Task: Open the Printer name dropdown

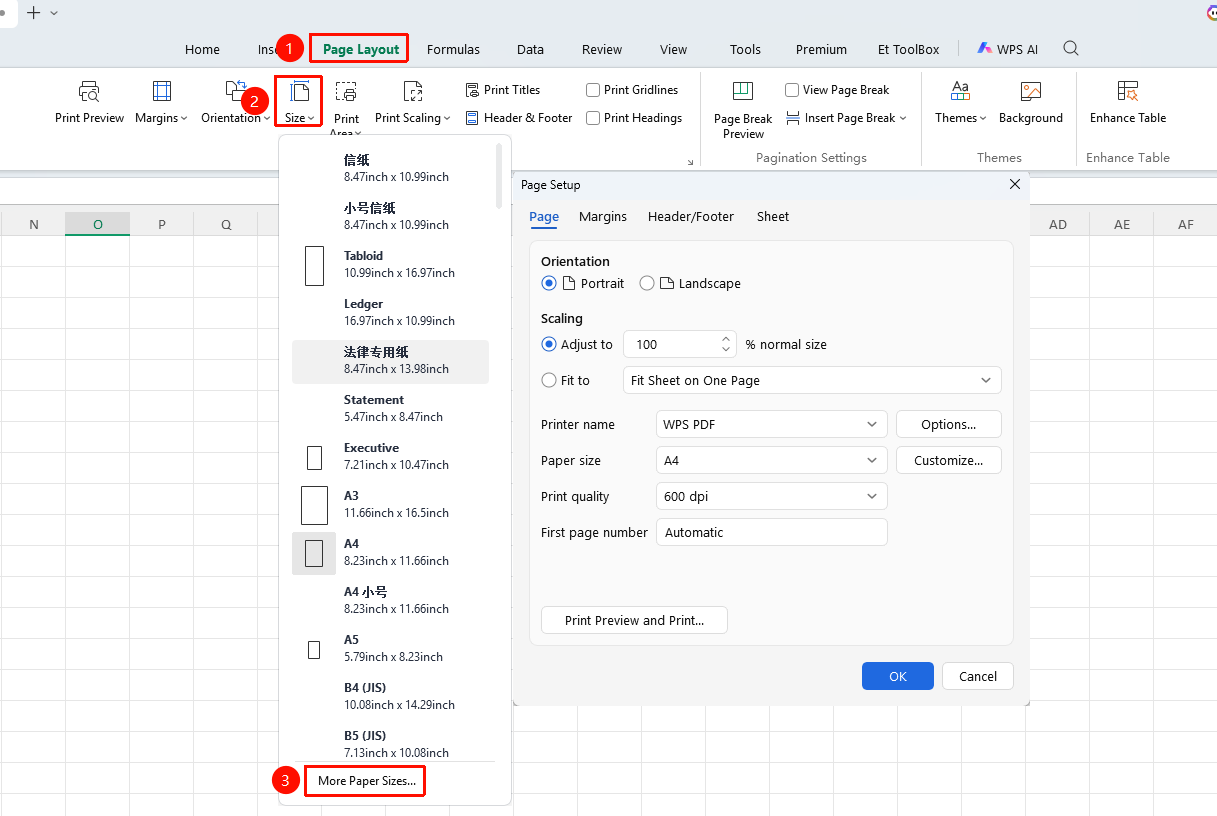Action: click(772, 425)
